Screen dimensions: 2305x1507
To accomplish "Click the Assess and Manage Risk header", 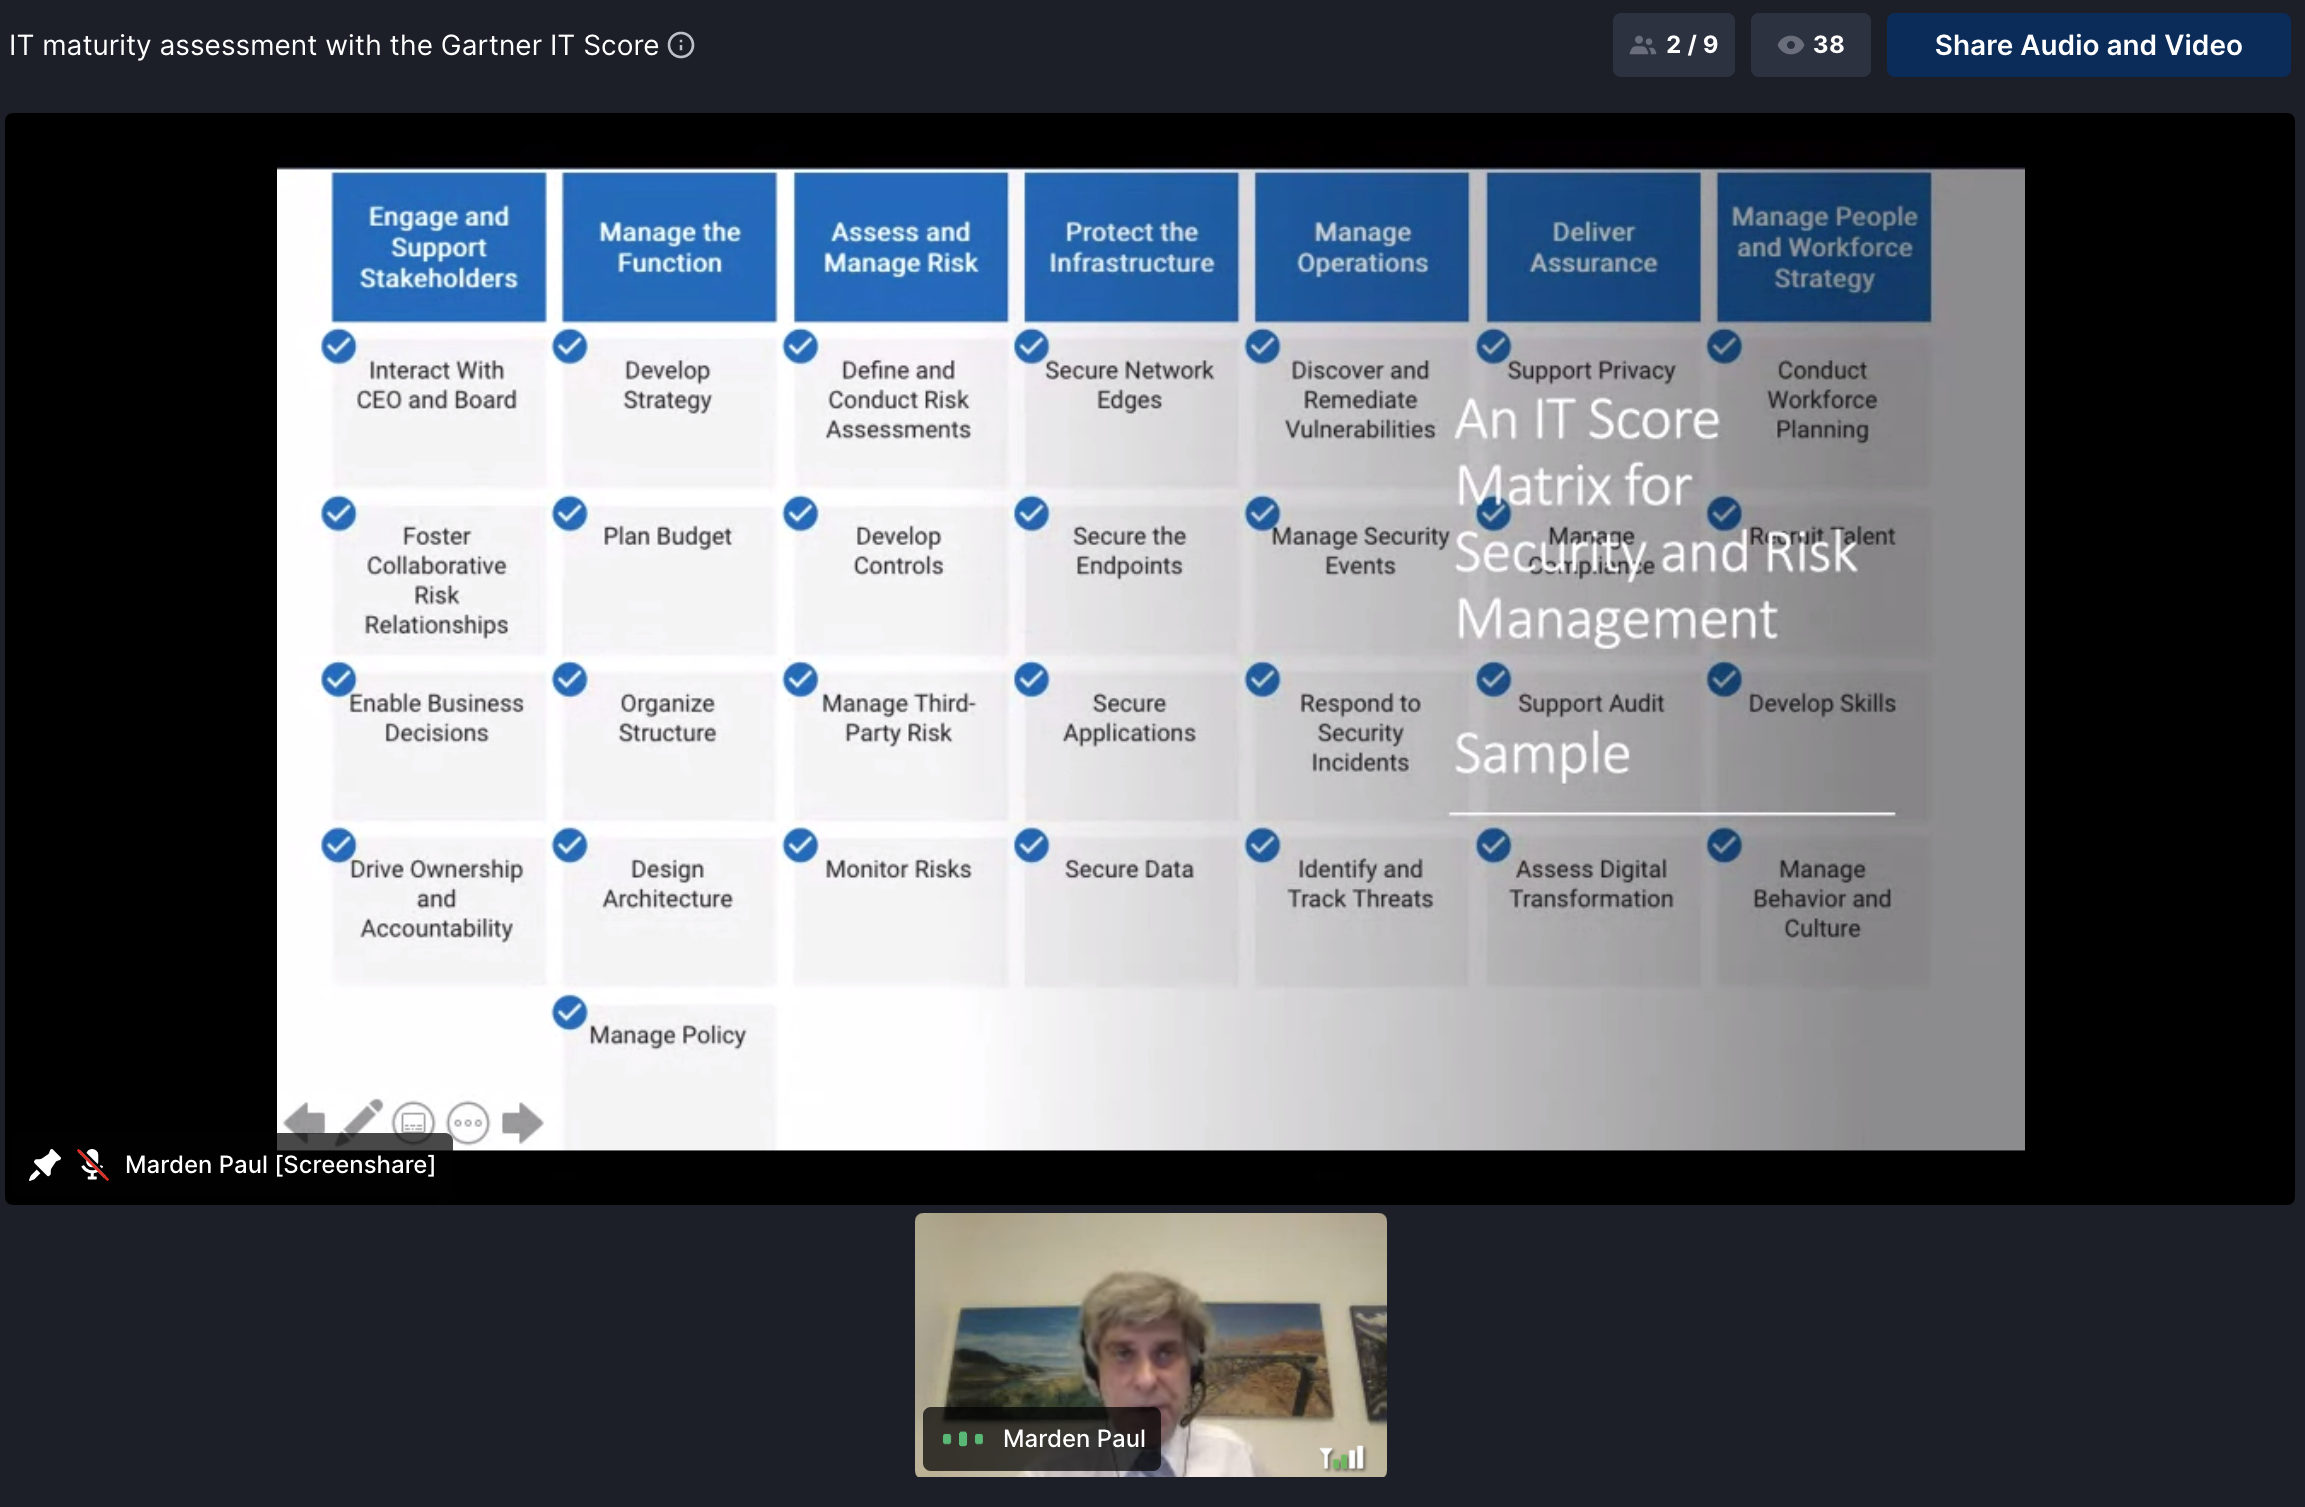I will click(x=900, y=247).
